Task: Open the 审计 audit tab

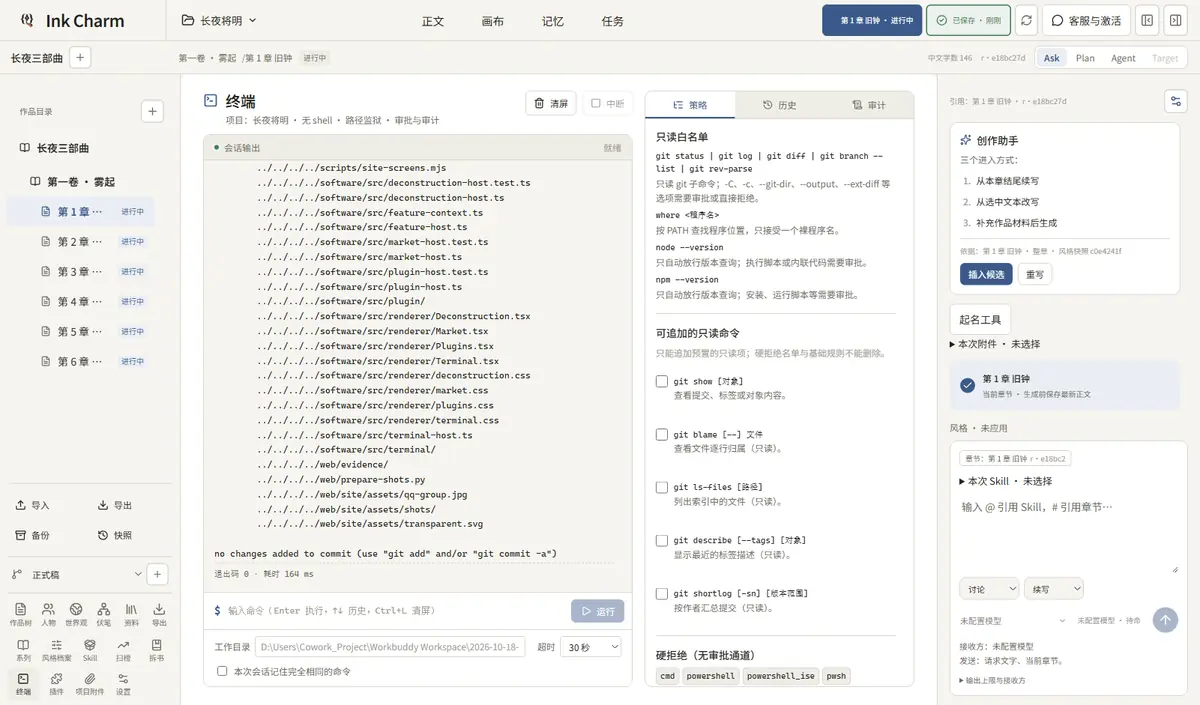Action: pos(868,105)
